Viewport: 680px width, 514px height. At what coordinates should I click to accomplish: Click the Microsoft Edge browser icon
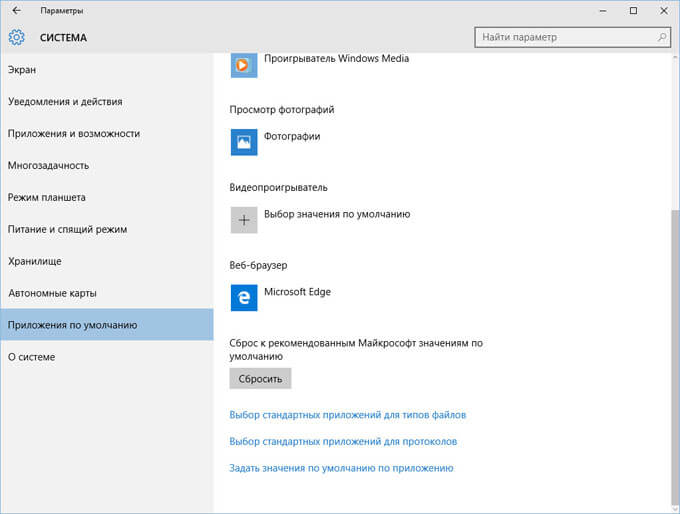point(244,298)
